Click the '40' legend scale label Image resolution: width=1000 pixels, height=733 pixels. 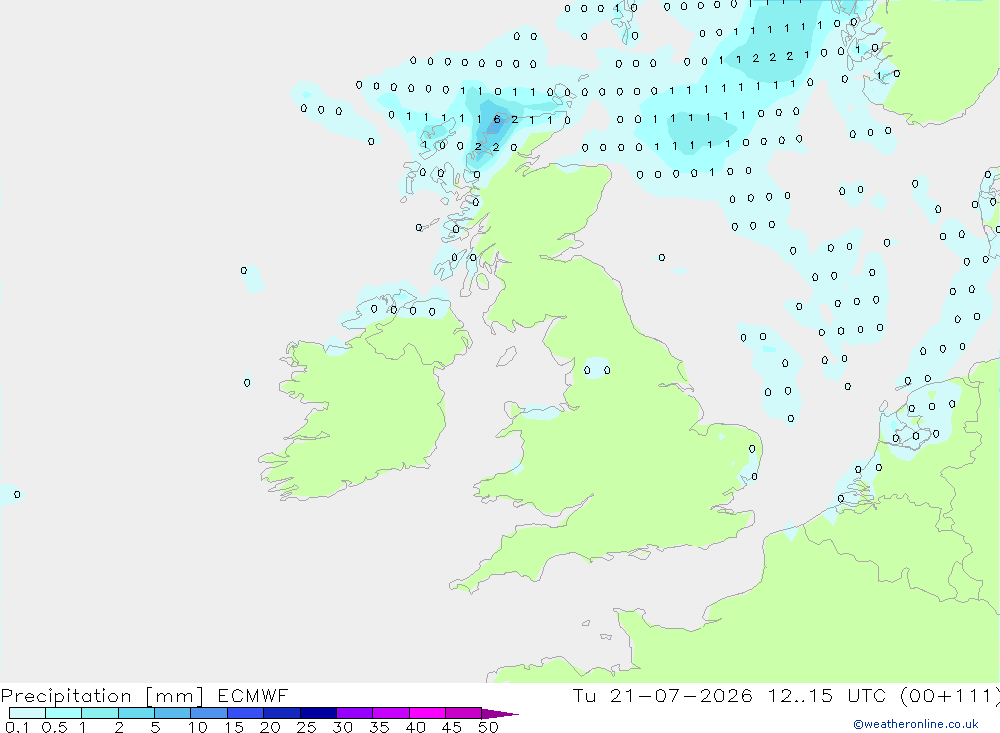pos(415,727)
